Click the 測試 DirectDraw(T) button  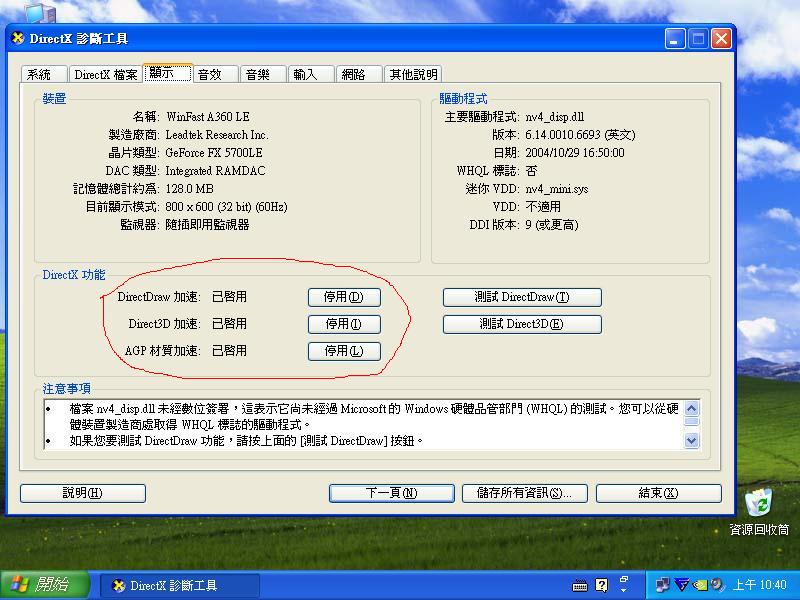point(522,297)
